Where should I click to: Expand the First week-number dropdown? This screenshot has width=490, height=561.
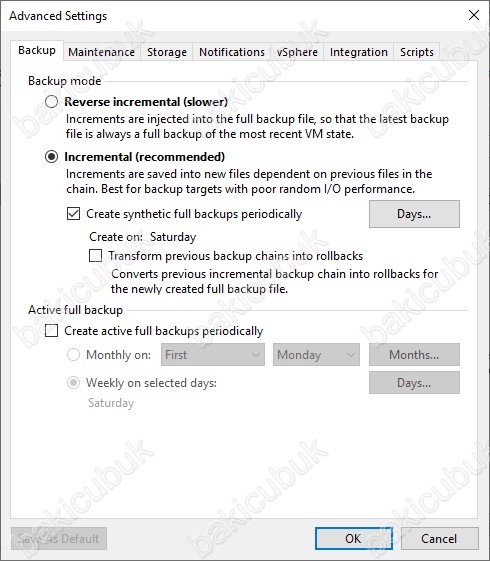coord(213,355)
